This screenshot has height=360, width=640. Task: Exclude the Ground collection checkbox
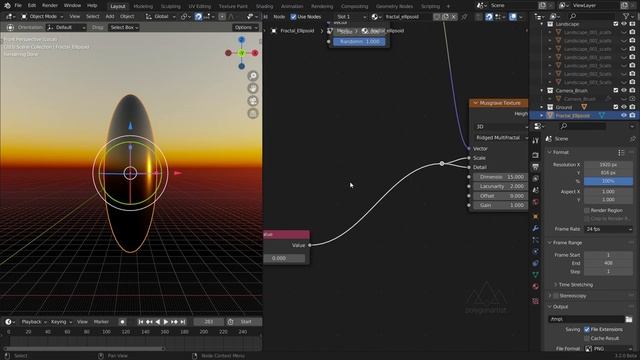tap(616, 107)
